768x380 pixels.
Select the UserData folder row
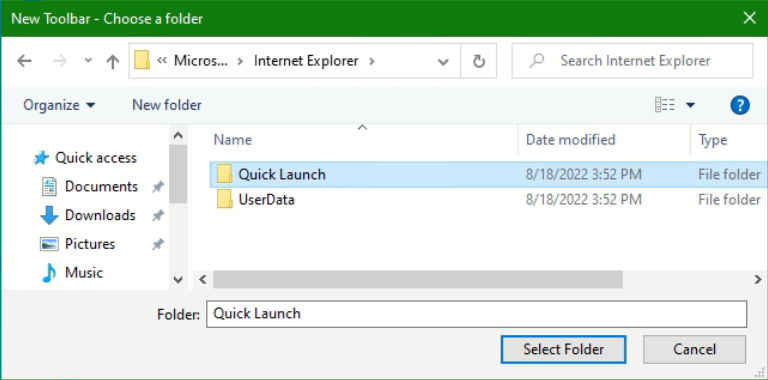click(x=488, y=200)
